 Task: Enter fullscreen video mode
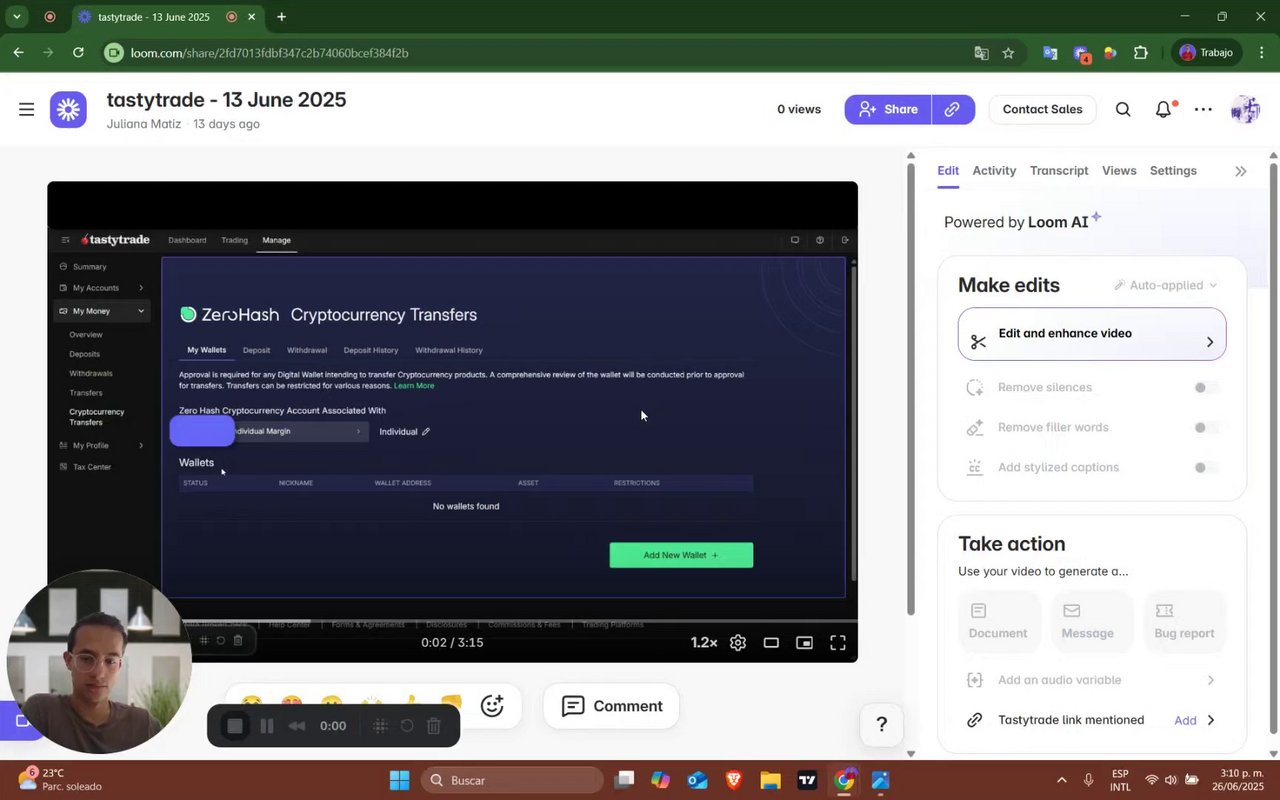point(838,643)
